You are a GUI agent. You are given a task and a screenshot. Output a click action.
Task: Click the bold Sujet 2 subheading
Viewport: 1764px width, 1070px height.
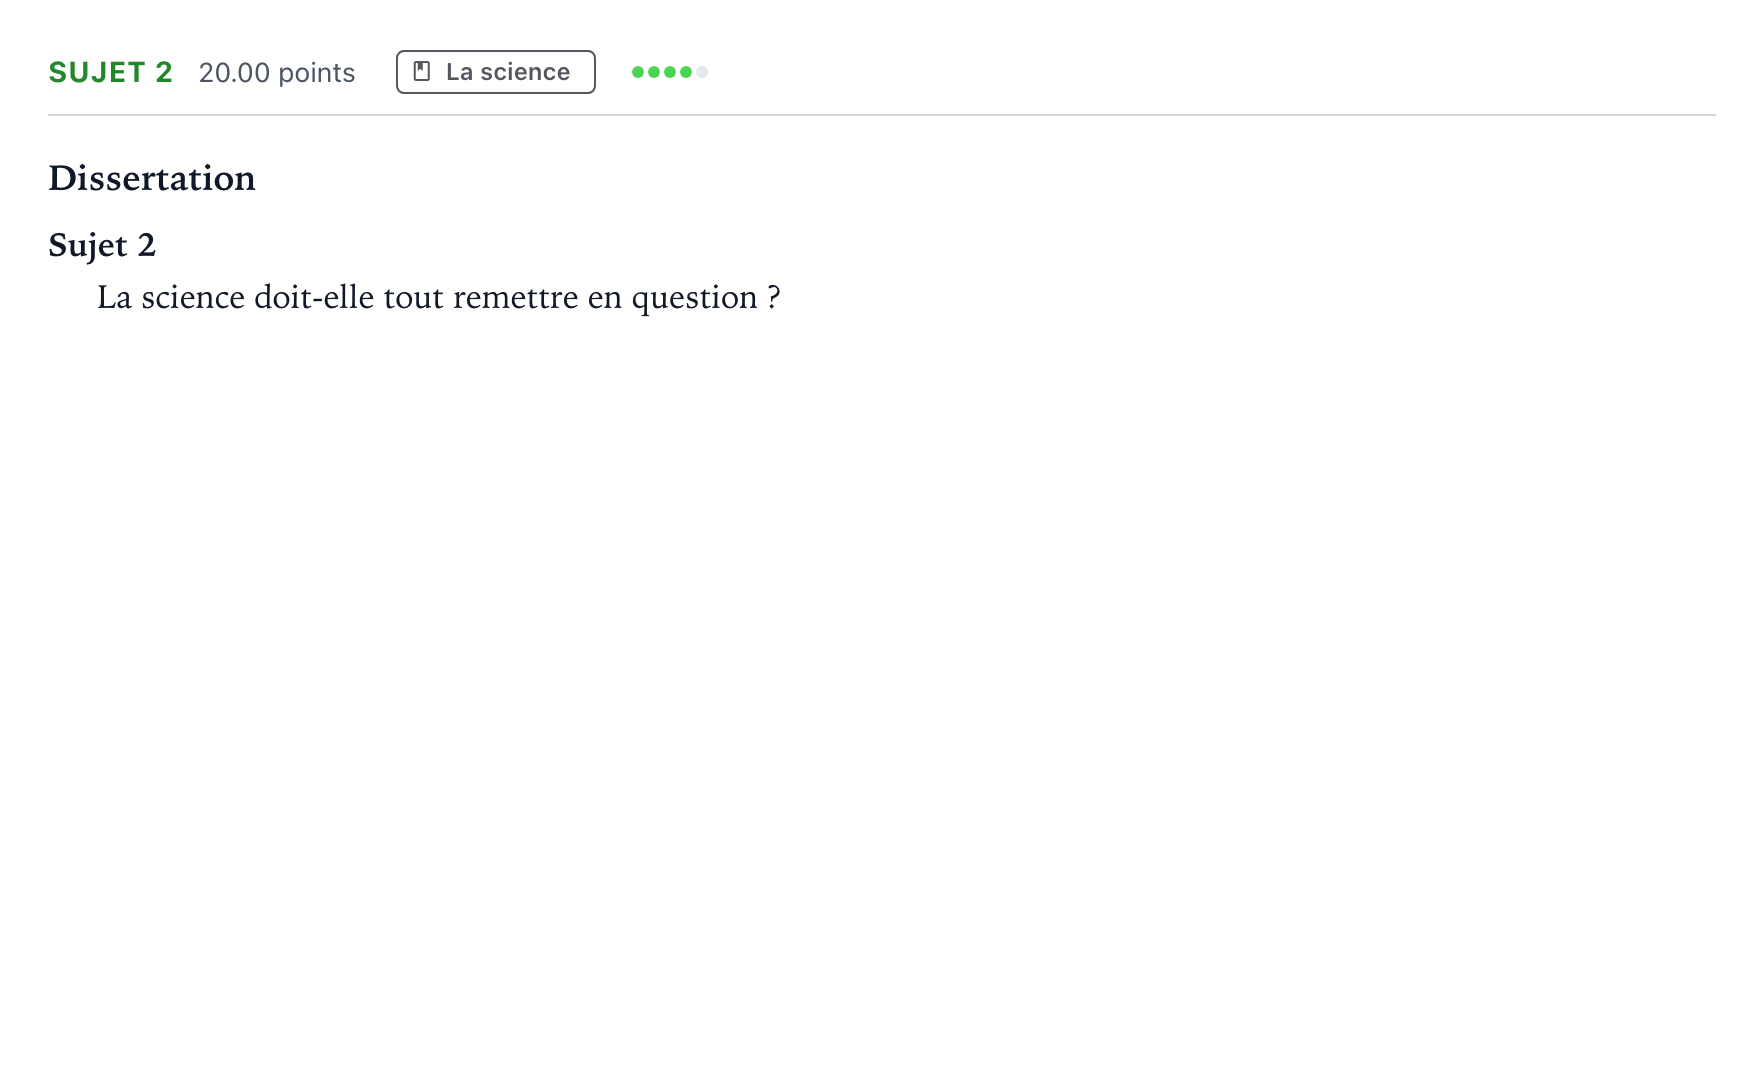[102, 245]
